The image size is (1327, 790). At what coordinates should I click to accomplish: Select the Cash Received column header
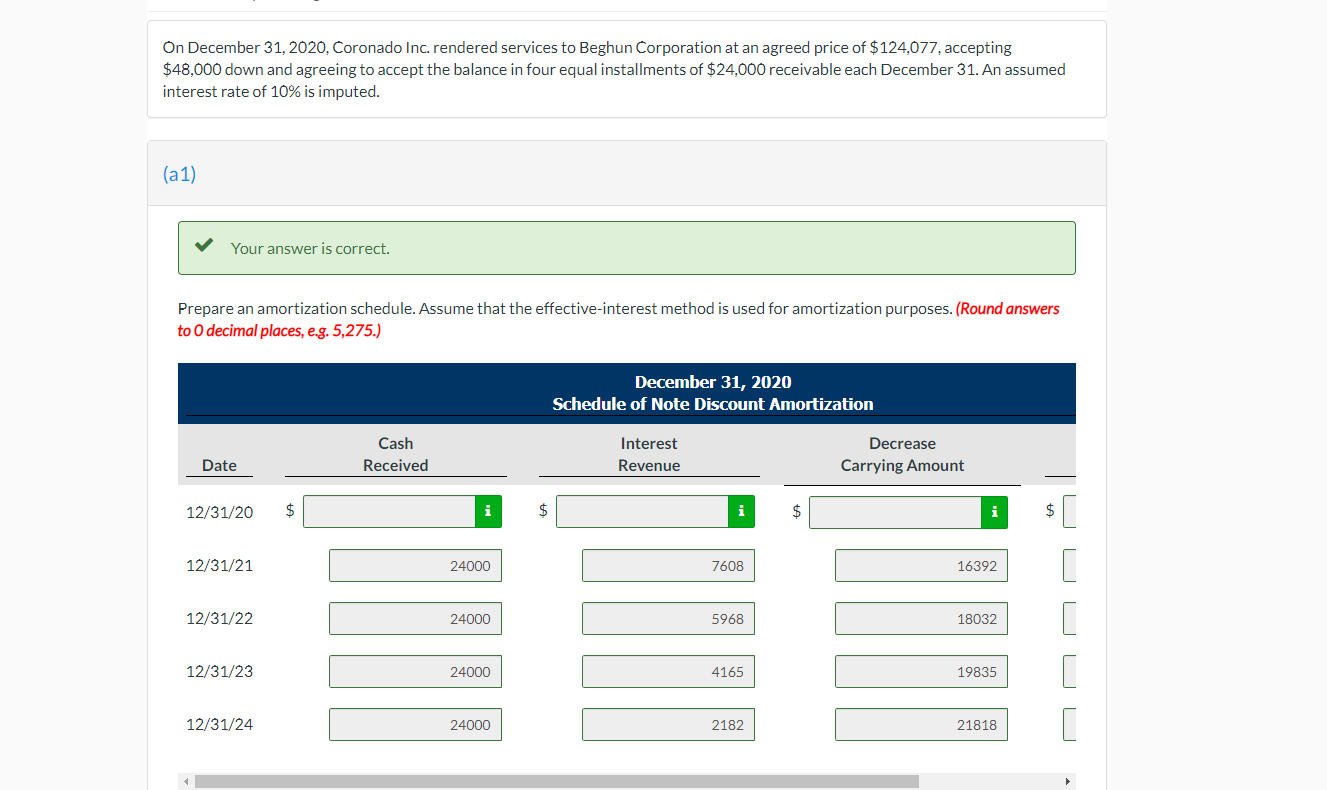click(x=395, y=454)
